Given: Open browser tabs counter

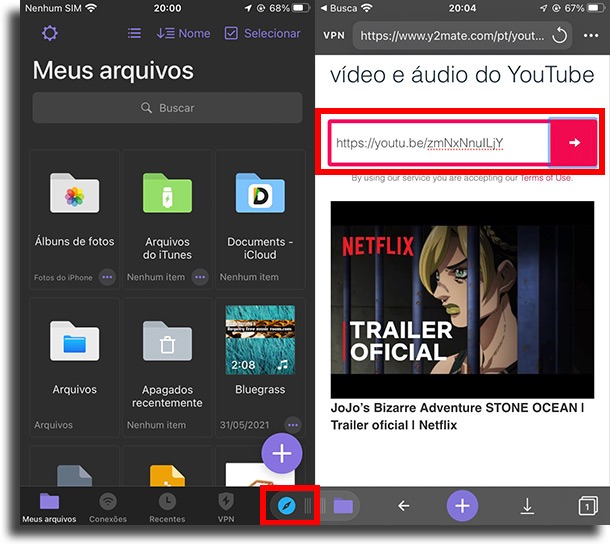Looking at the screenshot, I should (588, 506).
